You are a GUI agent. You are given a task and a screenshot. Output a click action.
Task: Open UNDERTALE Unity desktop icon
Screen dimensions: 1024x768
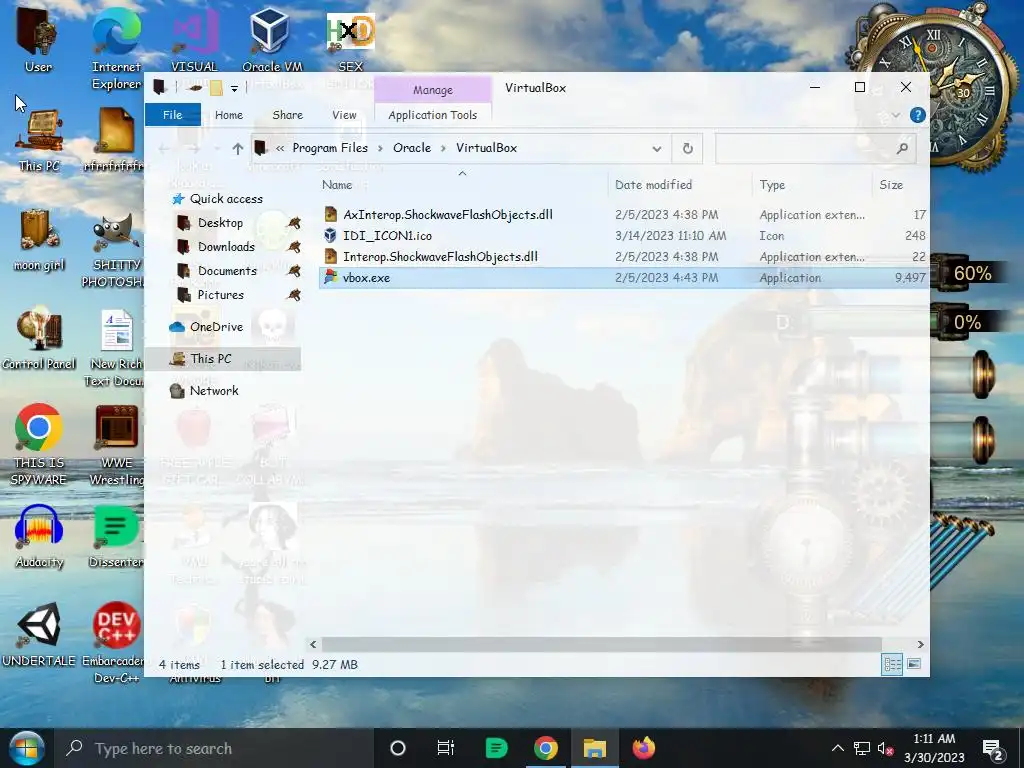click(x=39, y=636)
